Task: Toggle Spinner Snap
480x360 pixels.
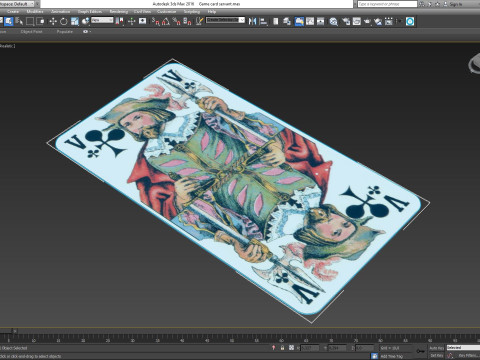Action: [x=187, y=22]
